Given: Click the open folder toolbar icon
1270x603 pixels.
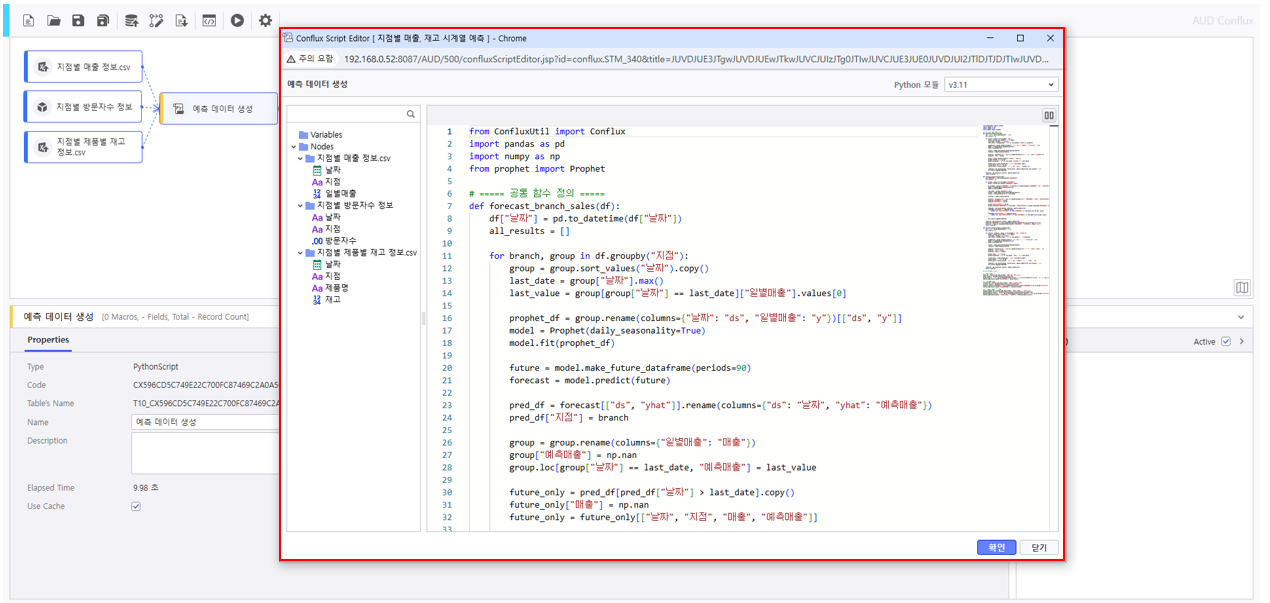Looking at the screenshot, I should coord(54,20).
